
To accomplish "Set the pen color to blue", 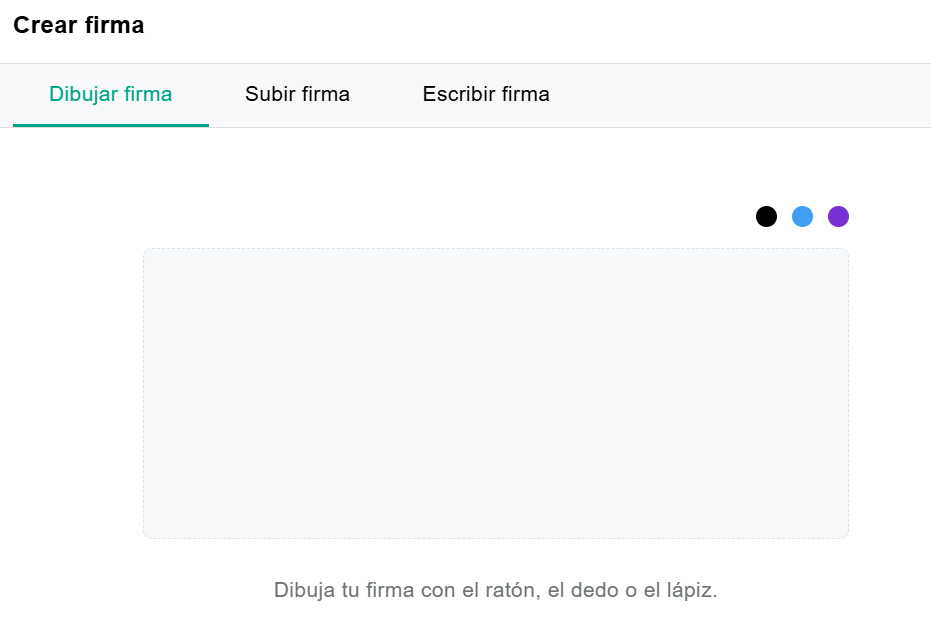I will (802, 216).
